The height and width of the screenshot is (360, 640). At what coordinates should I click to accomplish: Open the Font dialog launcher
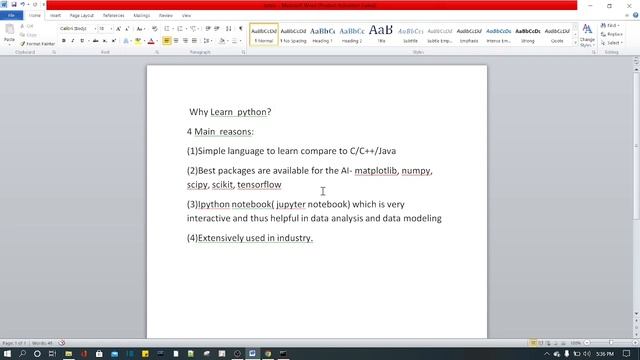157,53
